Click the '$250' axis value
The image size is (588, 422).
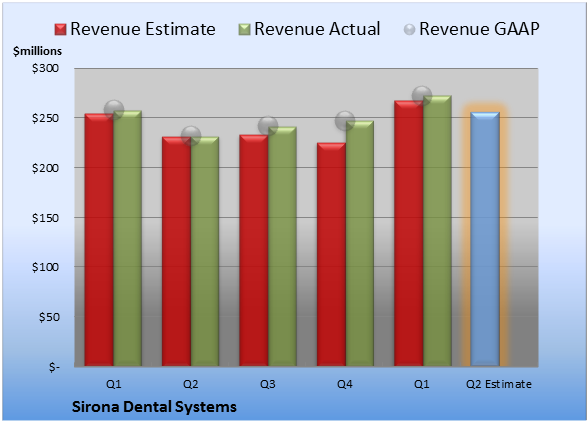pyautogui.click(x=45, y=118)
